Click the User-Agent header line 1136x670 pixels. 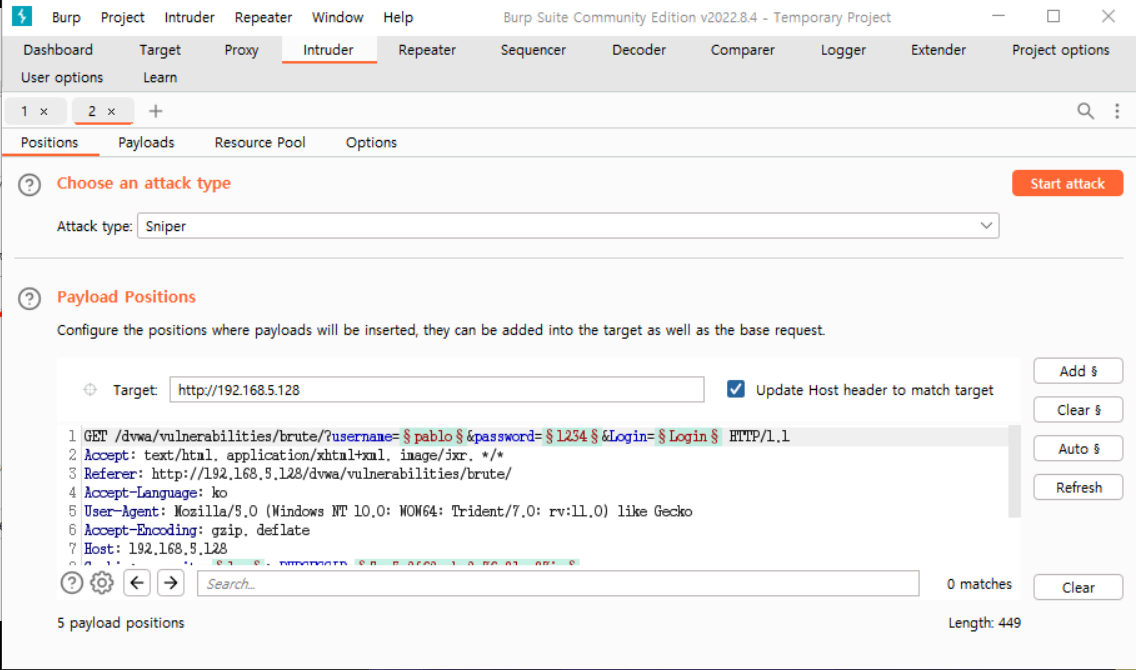(x=388, y=511)
